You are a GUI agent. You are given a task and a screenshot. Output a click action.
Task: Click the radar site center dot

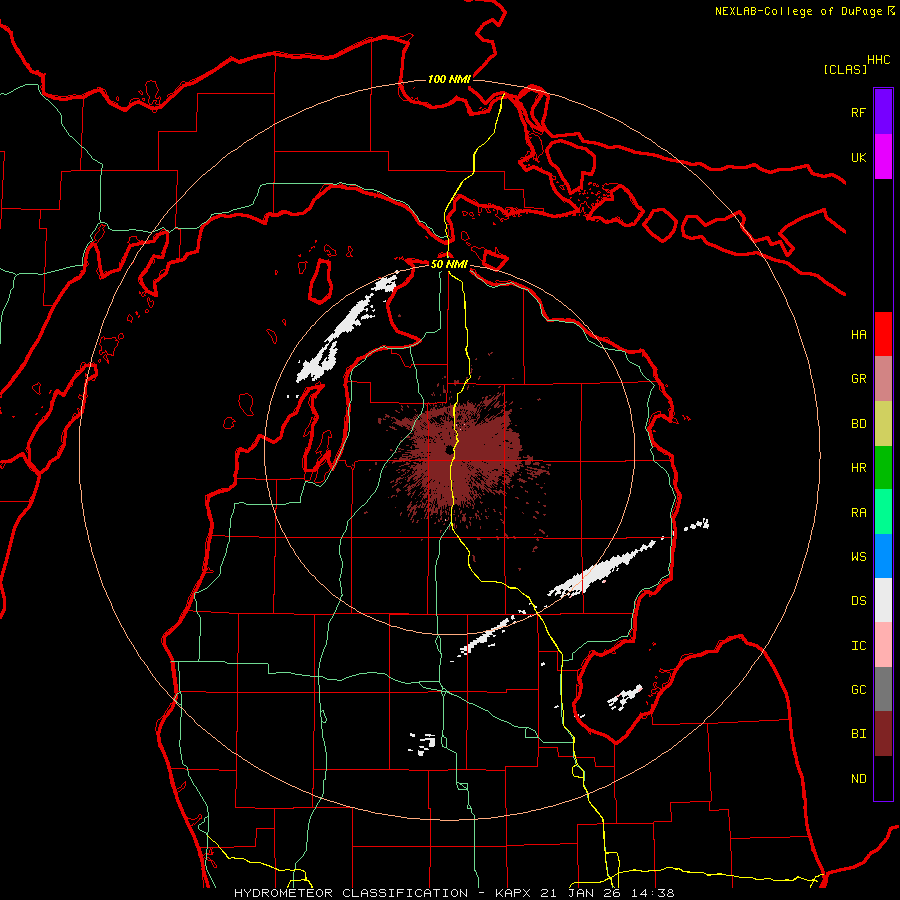pyautogui.click(x=448, y=449)
